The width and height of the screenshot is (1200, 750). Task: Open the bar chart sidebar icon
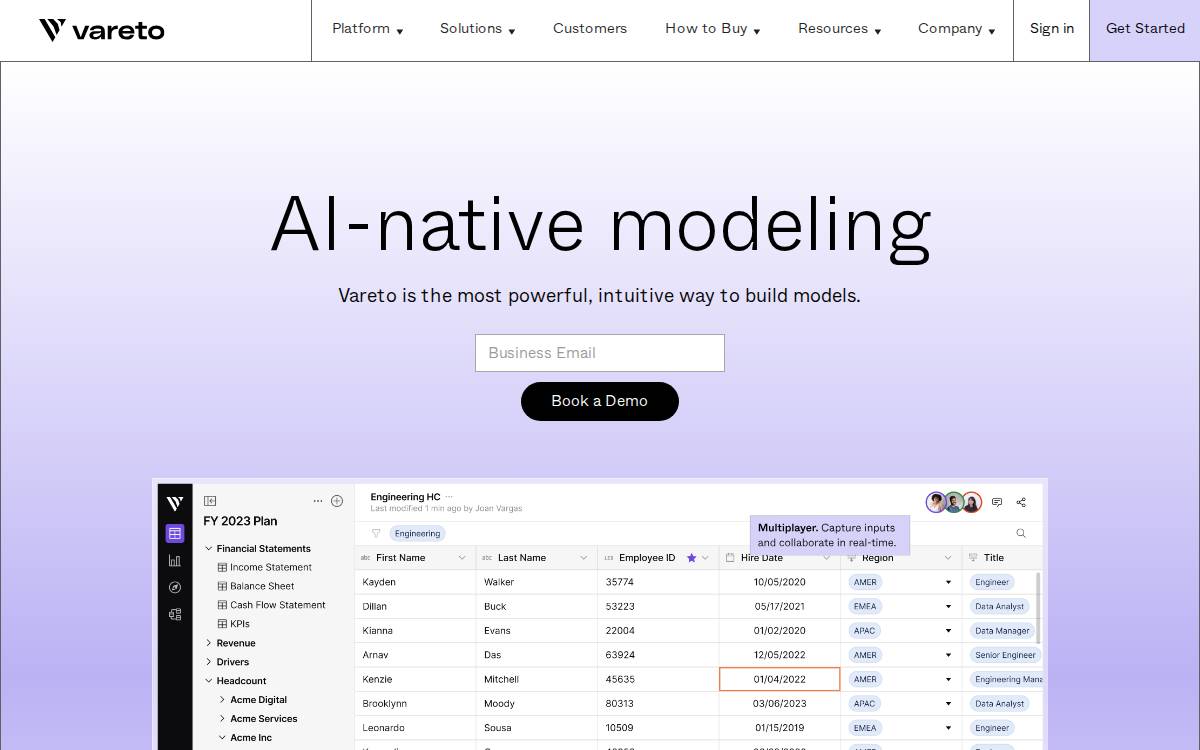(x=175, y=561)
